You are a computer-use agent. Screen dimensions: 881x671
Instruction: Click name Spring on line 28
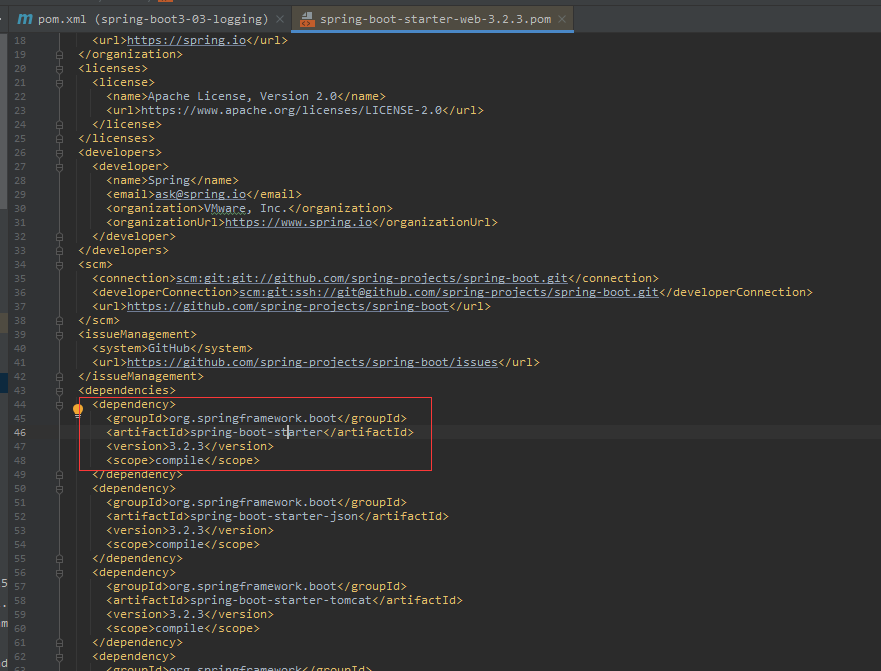[x=169, y=181]
